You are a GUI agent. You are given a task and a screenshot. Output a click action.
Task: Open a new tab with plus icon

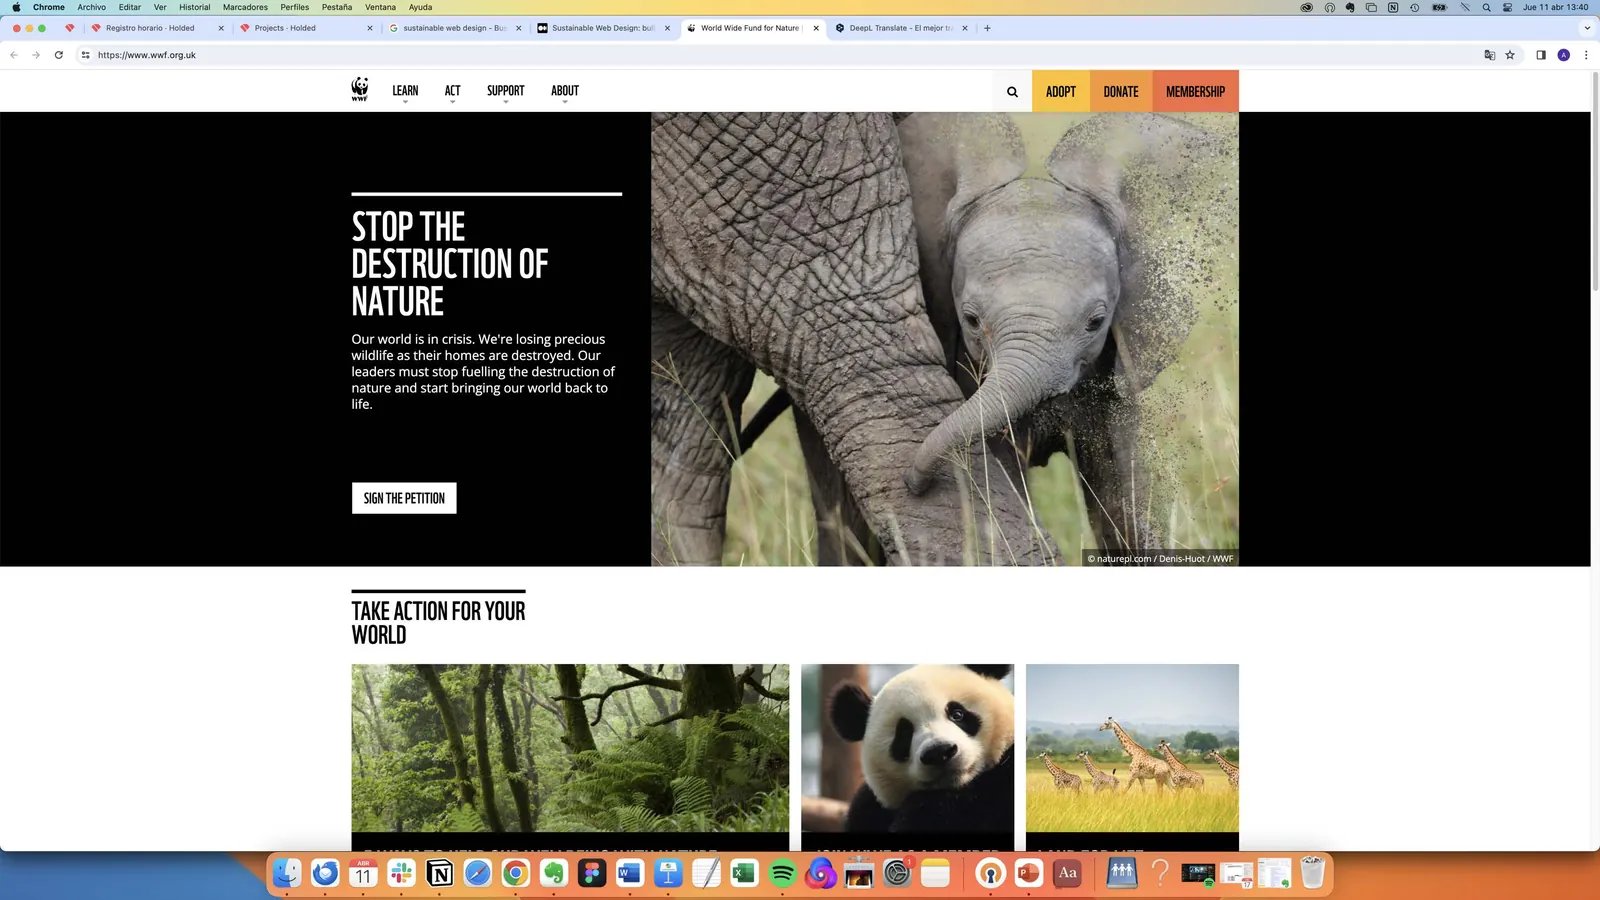point(987,28)
